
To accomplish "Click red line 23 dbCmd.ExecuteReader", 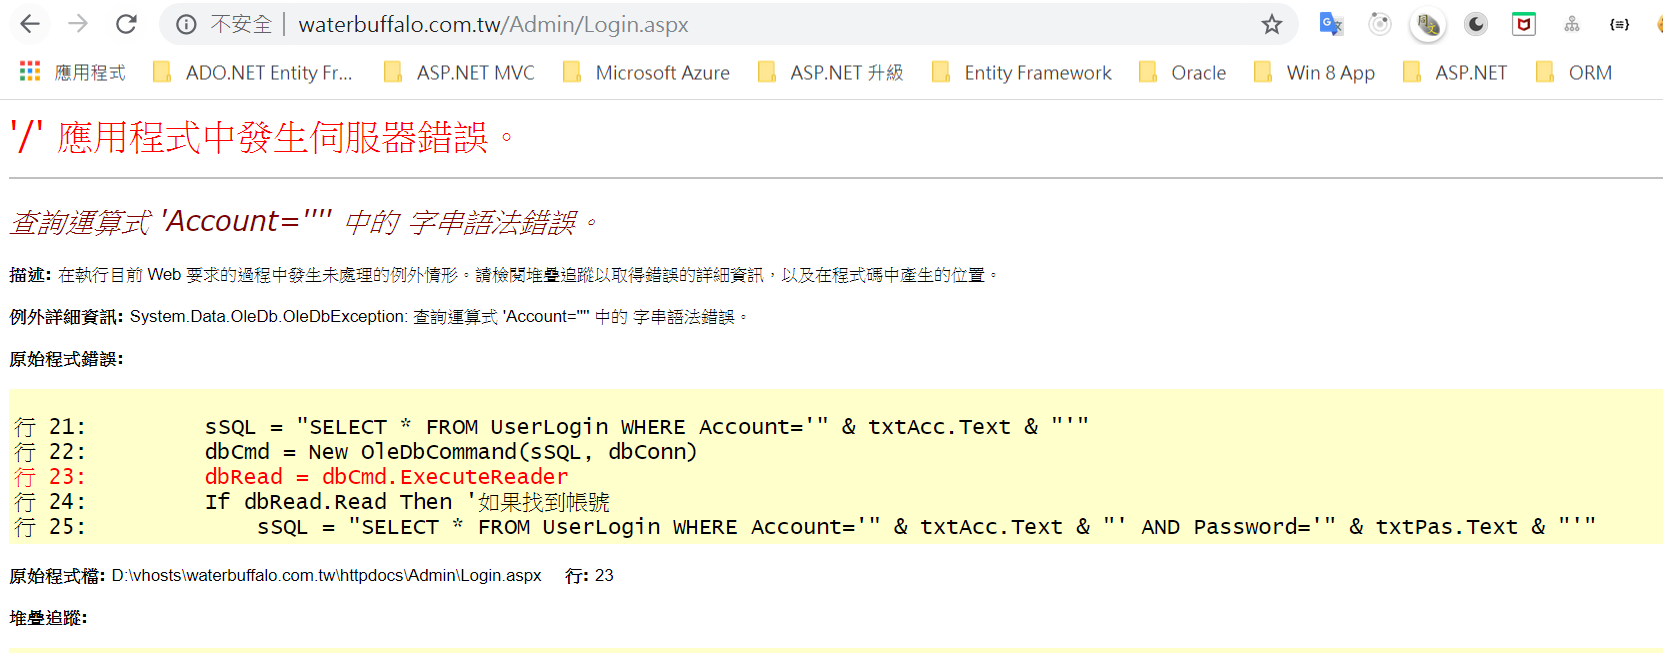I will (386, 477).
